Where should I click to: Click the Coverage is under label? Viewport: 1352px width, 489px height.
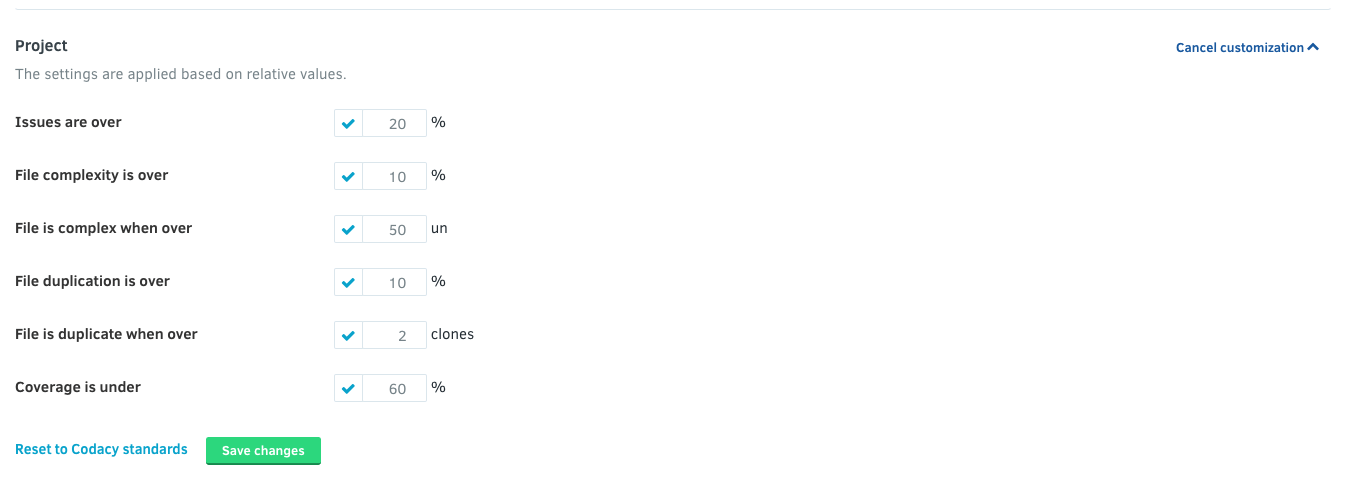click(78, 387)
